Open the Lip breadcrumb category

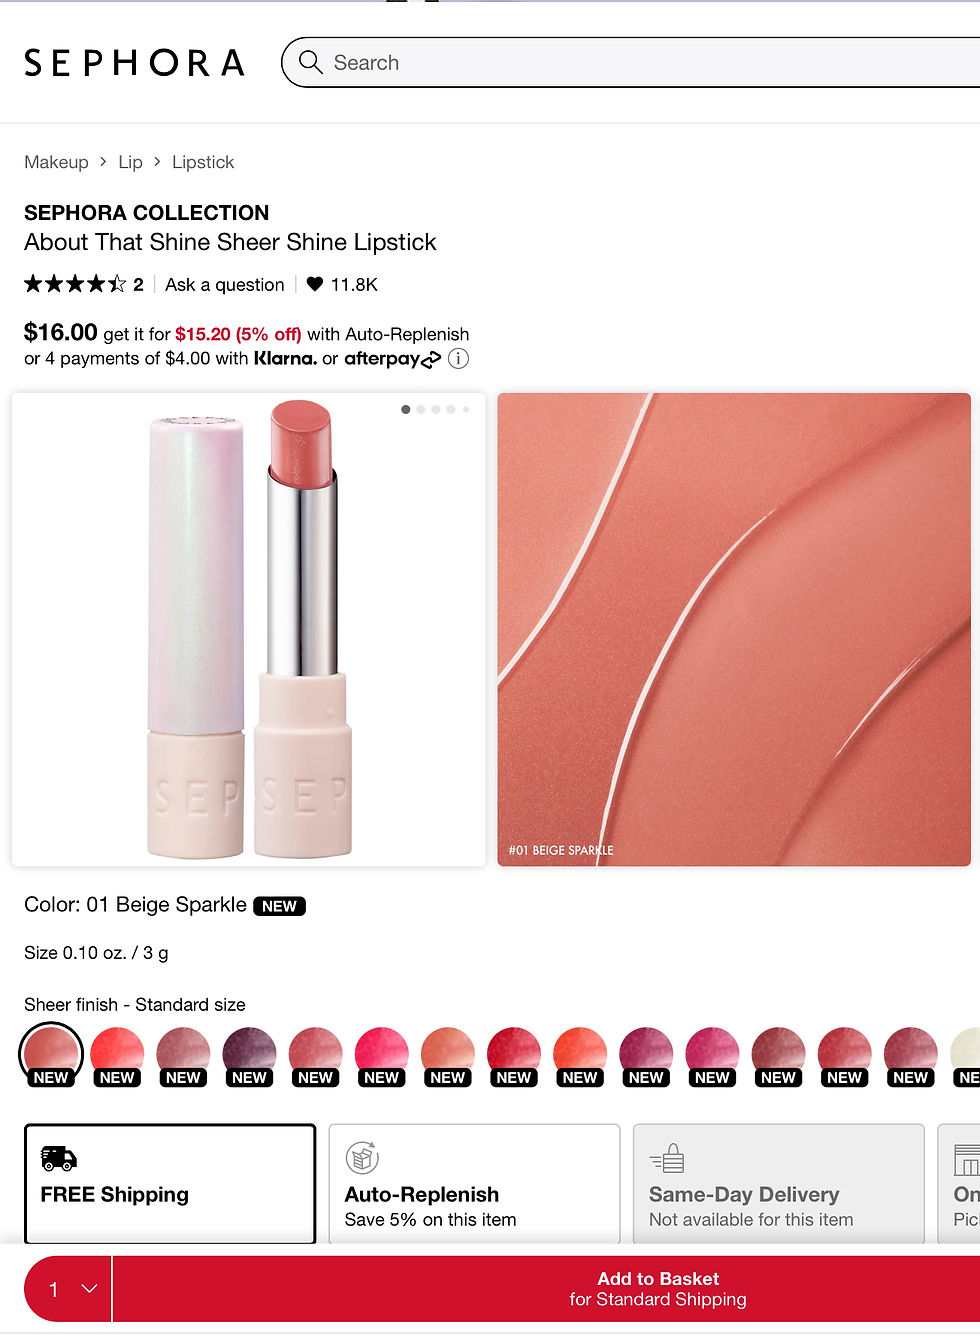click(x=130, y=162)
